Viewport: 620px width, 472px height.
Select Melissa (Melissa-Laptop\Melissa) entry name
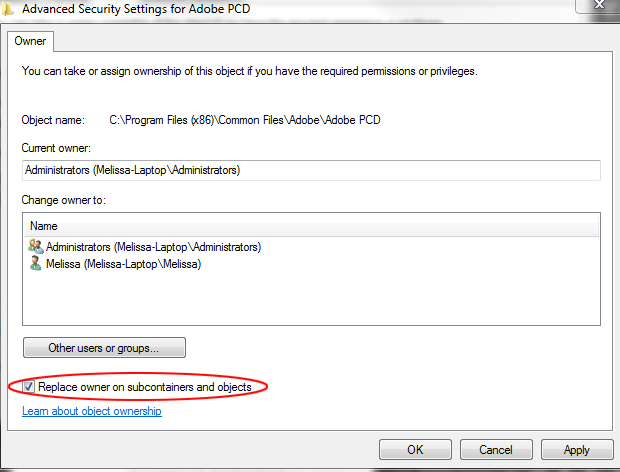pos(123,264)
